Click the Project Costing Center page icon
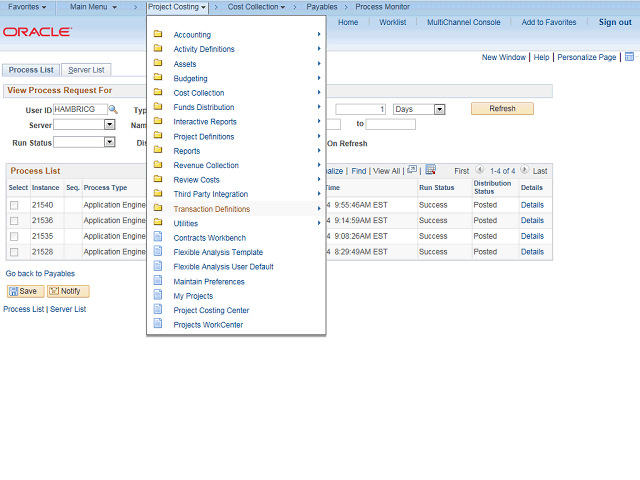The image size is (640, 480). click(158, 309)
